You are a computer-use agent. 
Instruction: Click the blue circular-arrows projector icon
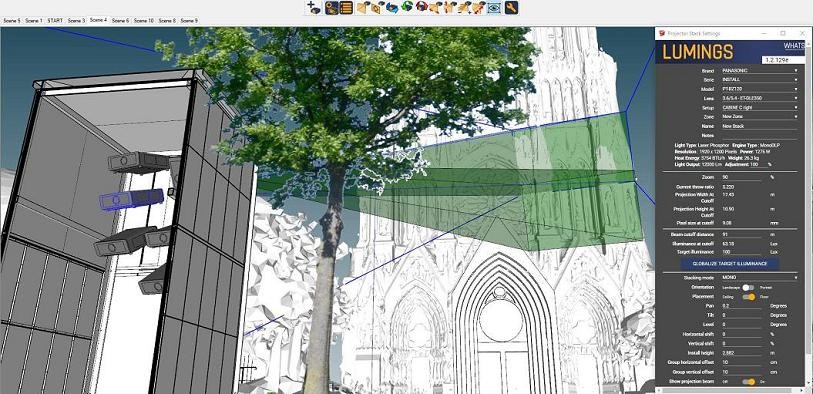[x=393, y=7]
